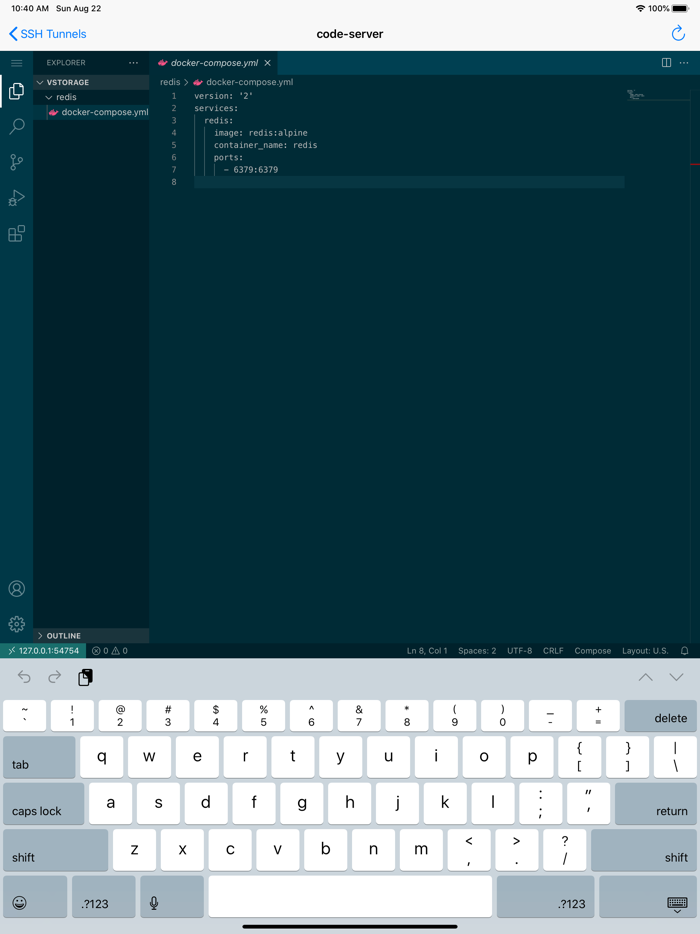Click the redis breadcrumb segment
Screen dimensions: 700x934
coord(170,82)
